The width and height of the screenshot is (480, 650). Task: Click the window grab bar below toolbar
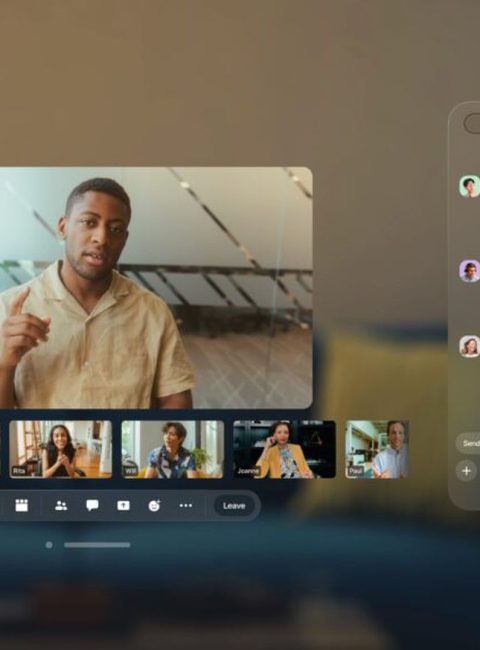(97, 545)
